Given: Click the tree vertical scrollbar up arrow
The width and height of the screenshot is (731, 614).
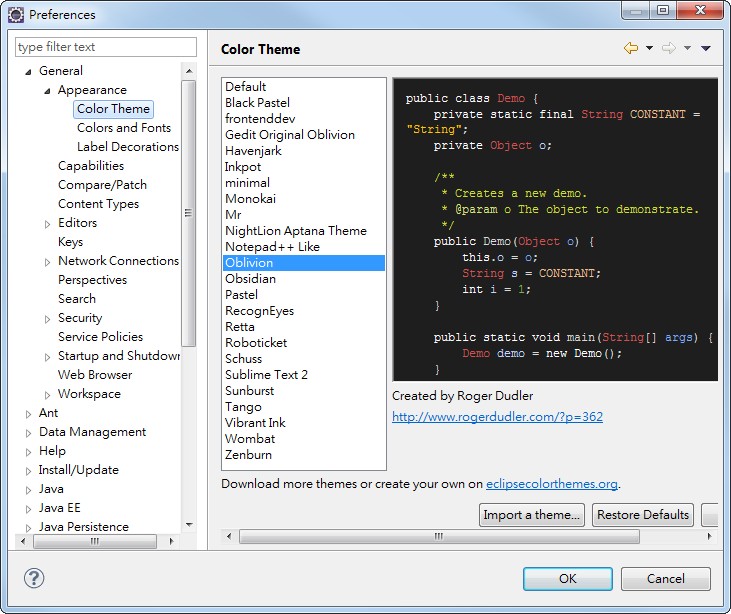Looking at the screenshot, I should click(189, 71).
